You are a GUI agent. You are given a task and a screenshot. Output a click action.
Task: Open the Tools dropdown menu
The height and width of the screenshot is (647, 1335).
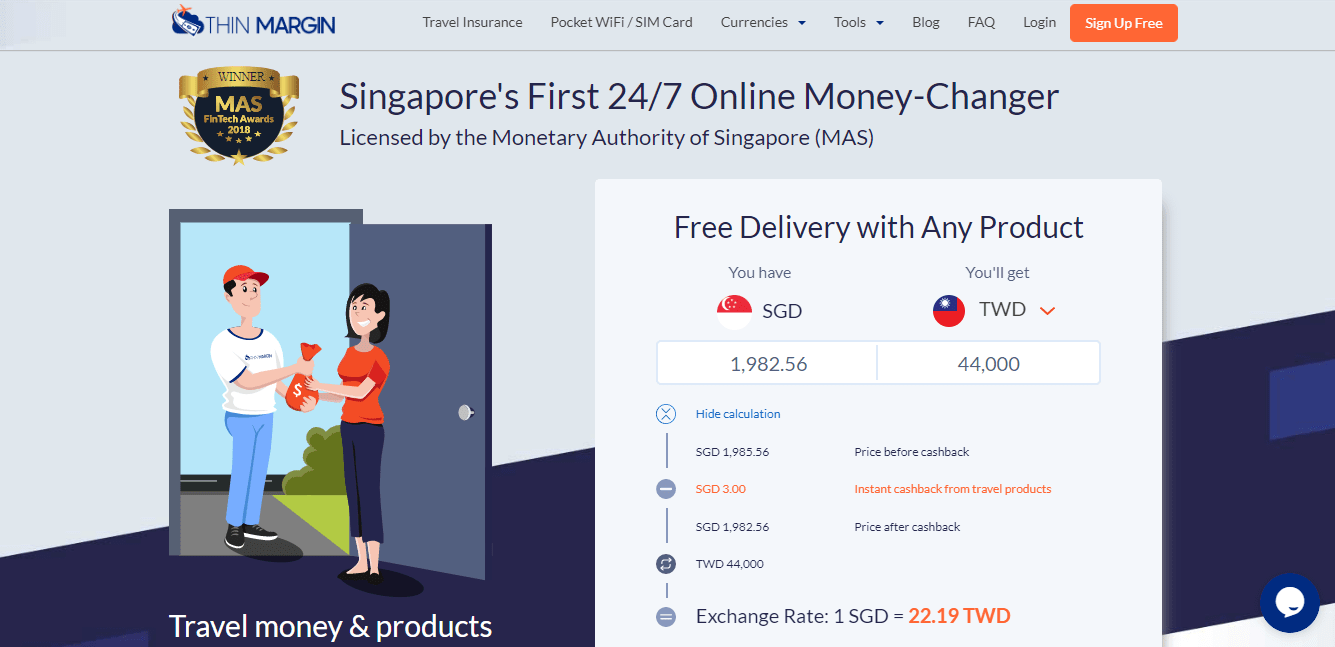click(859, 22)
